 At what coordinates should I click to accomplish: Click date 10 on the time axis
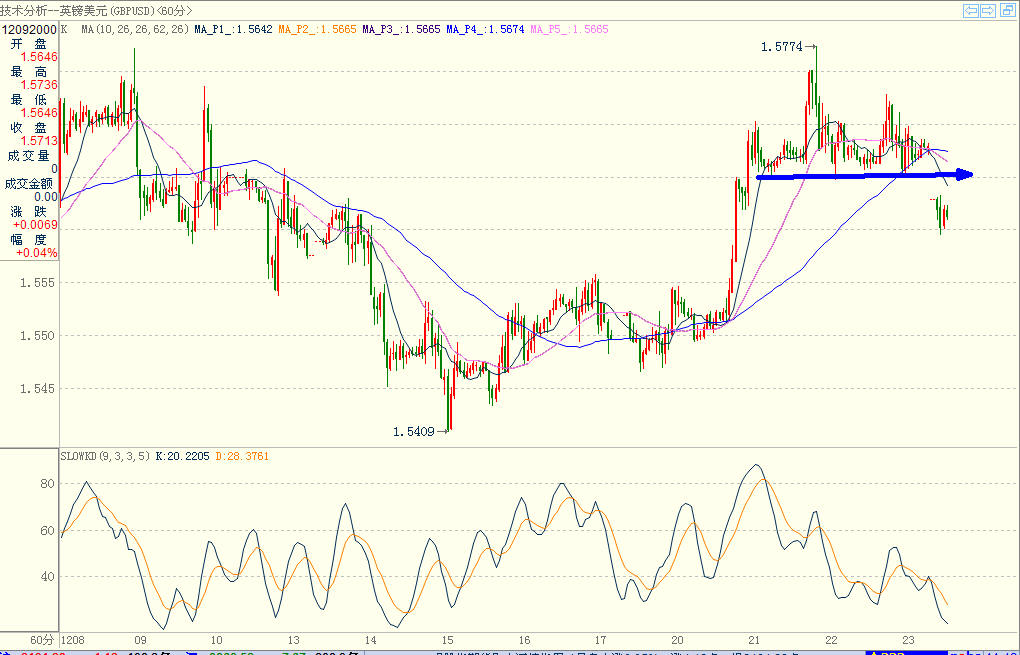pos(216,639)
